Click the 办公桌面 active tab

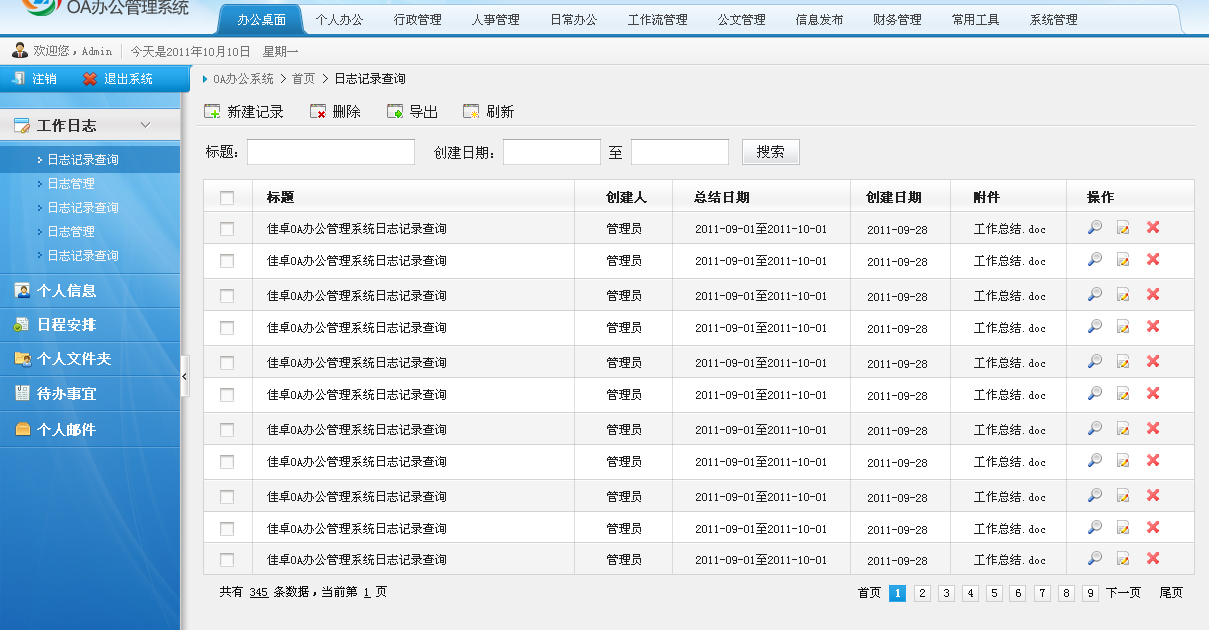261,19
